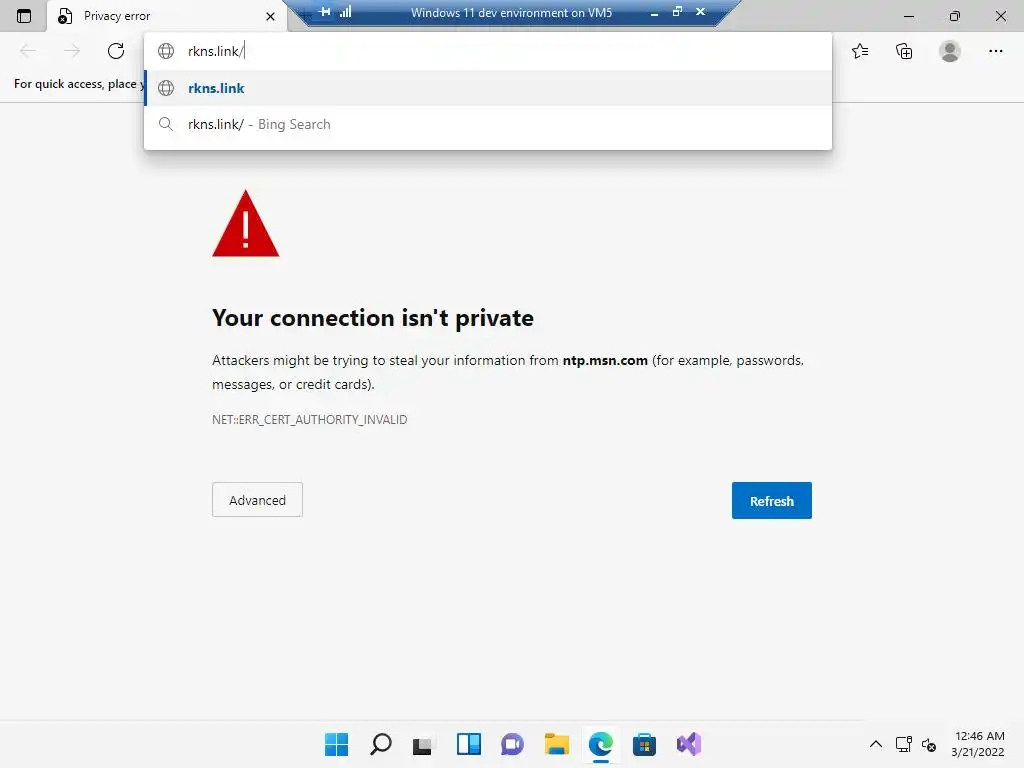Open the Favorites star icon
This screenshot has height=768, width=1024.
pos(860,51)
